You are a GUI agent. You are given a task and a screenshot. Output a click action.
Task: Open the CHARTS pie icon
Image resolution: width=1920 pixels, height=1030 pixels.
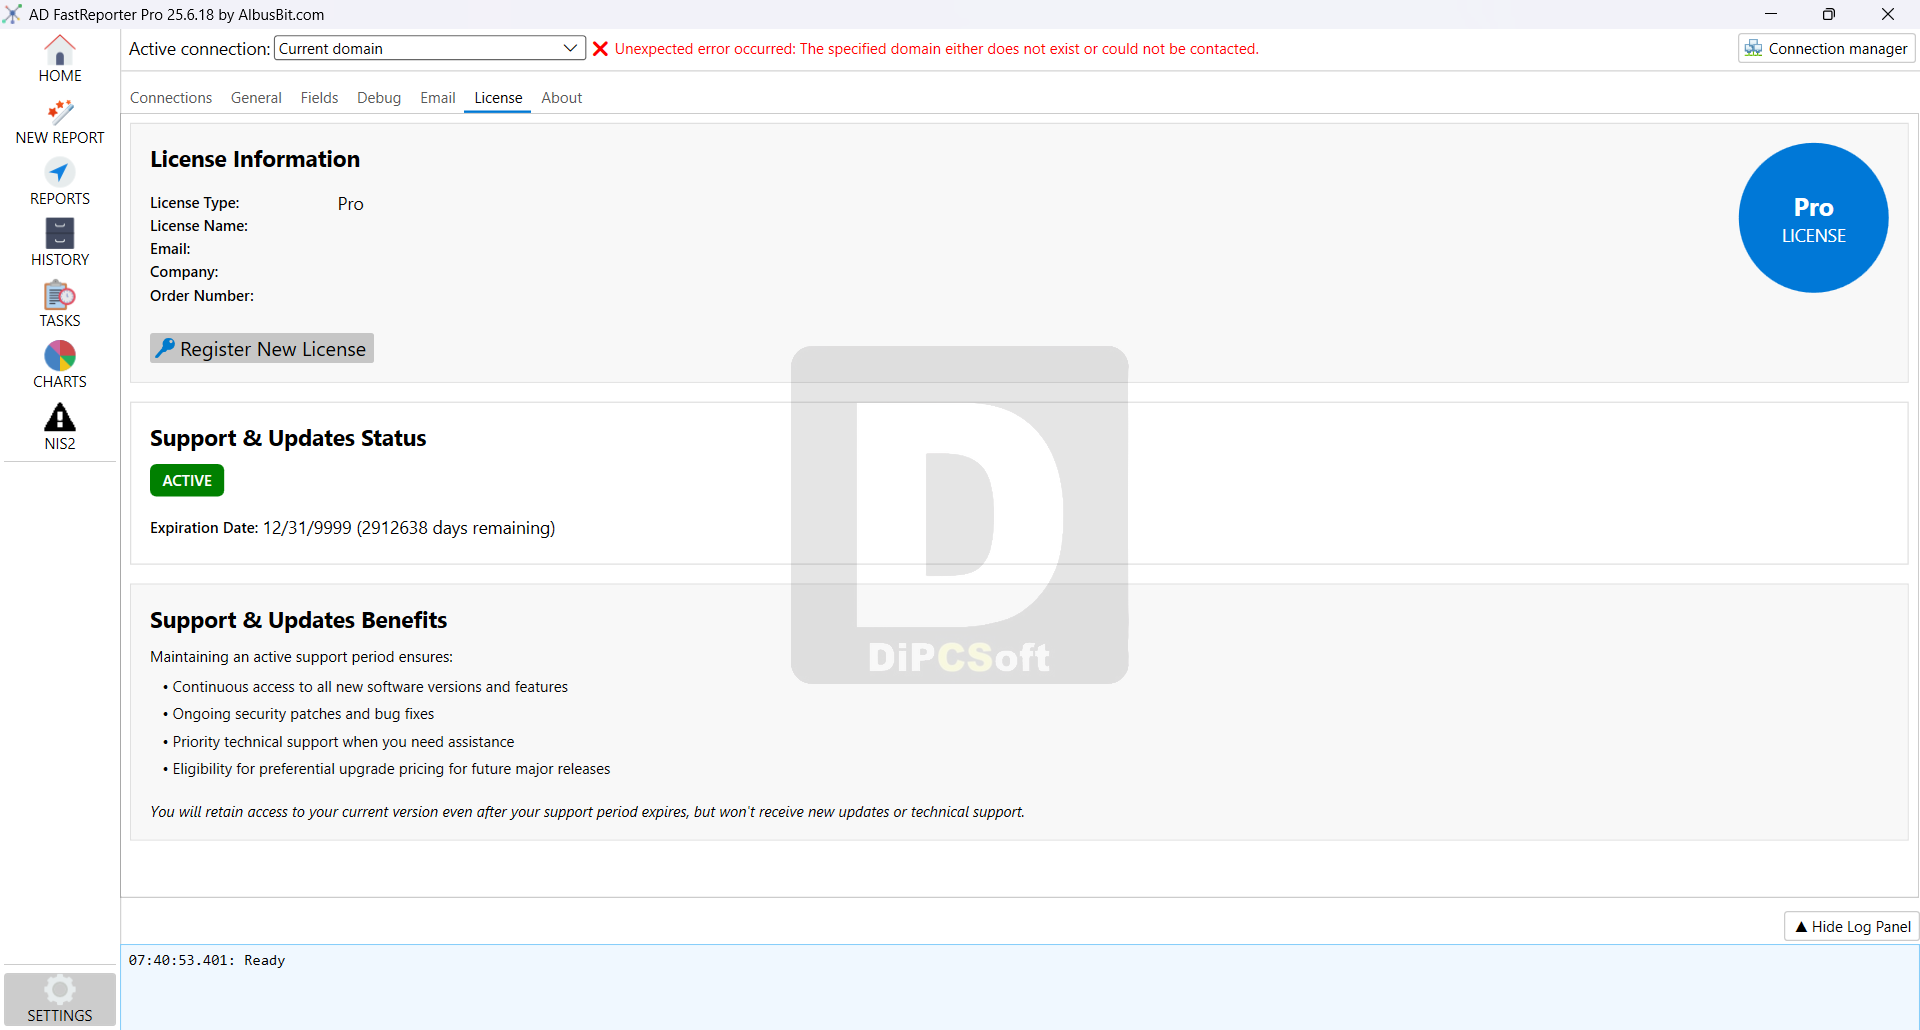60,366
